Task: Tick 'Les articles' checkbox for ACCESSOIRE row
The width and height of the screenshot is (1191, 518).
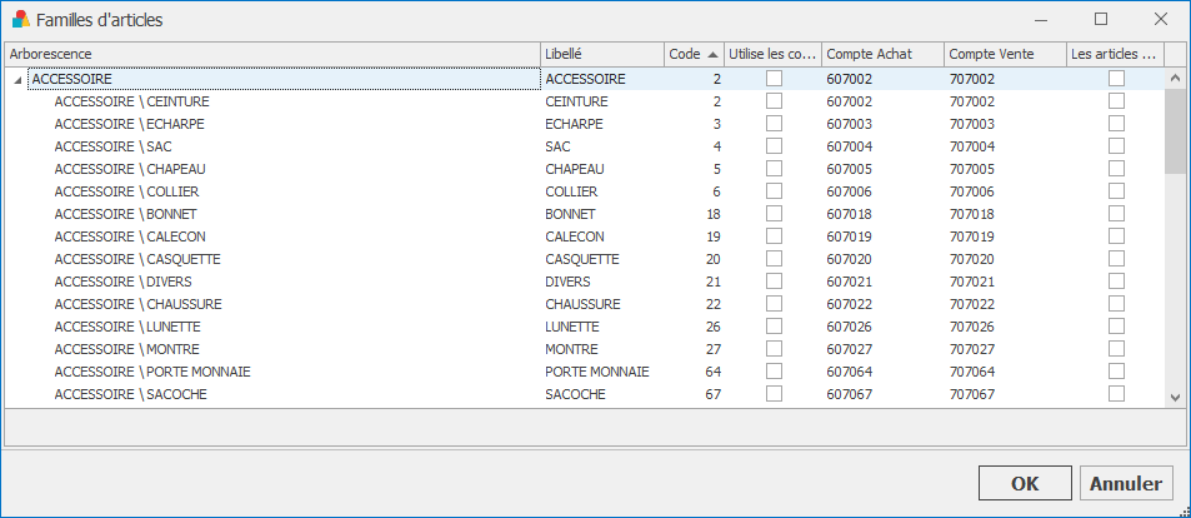Action: pyautogui.click(x=1116, y=78)
